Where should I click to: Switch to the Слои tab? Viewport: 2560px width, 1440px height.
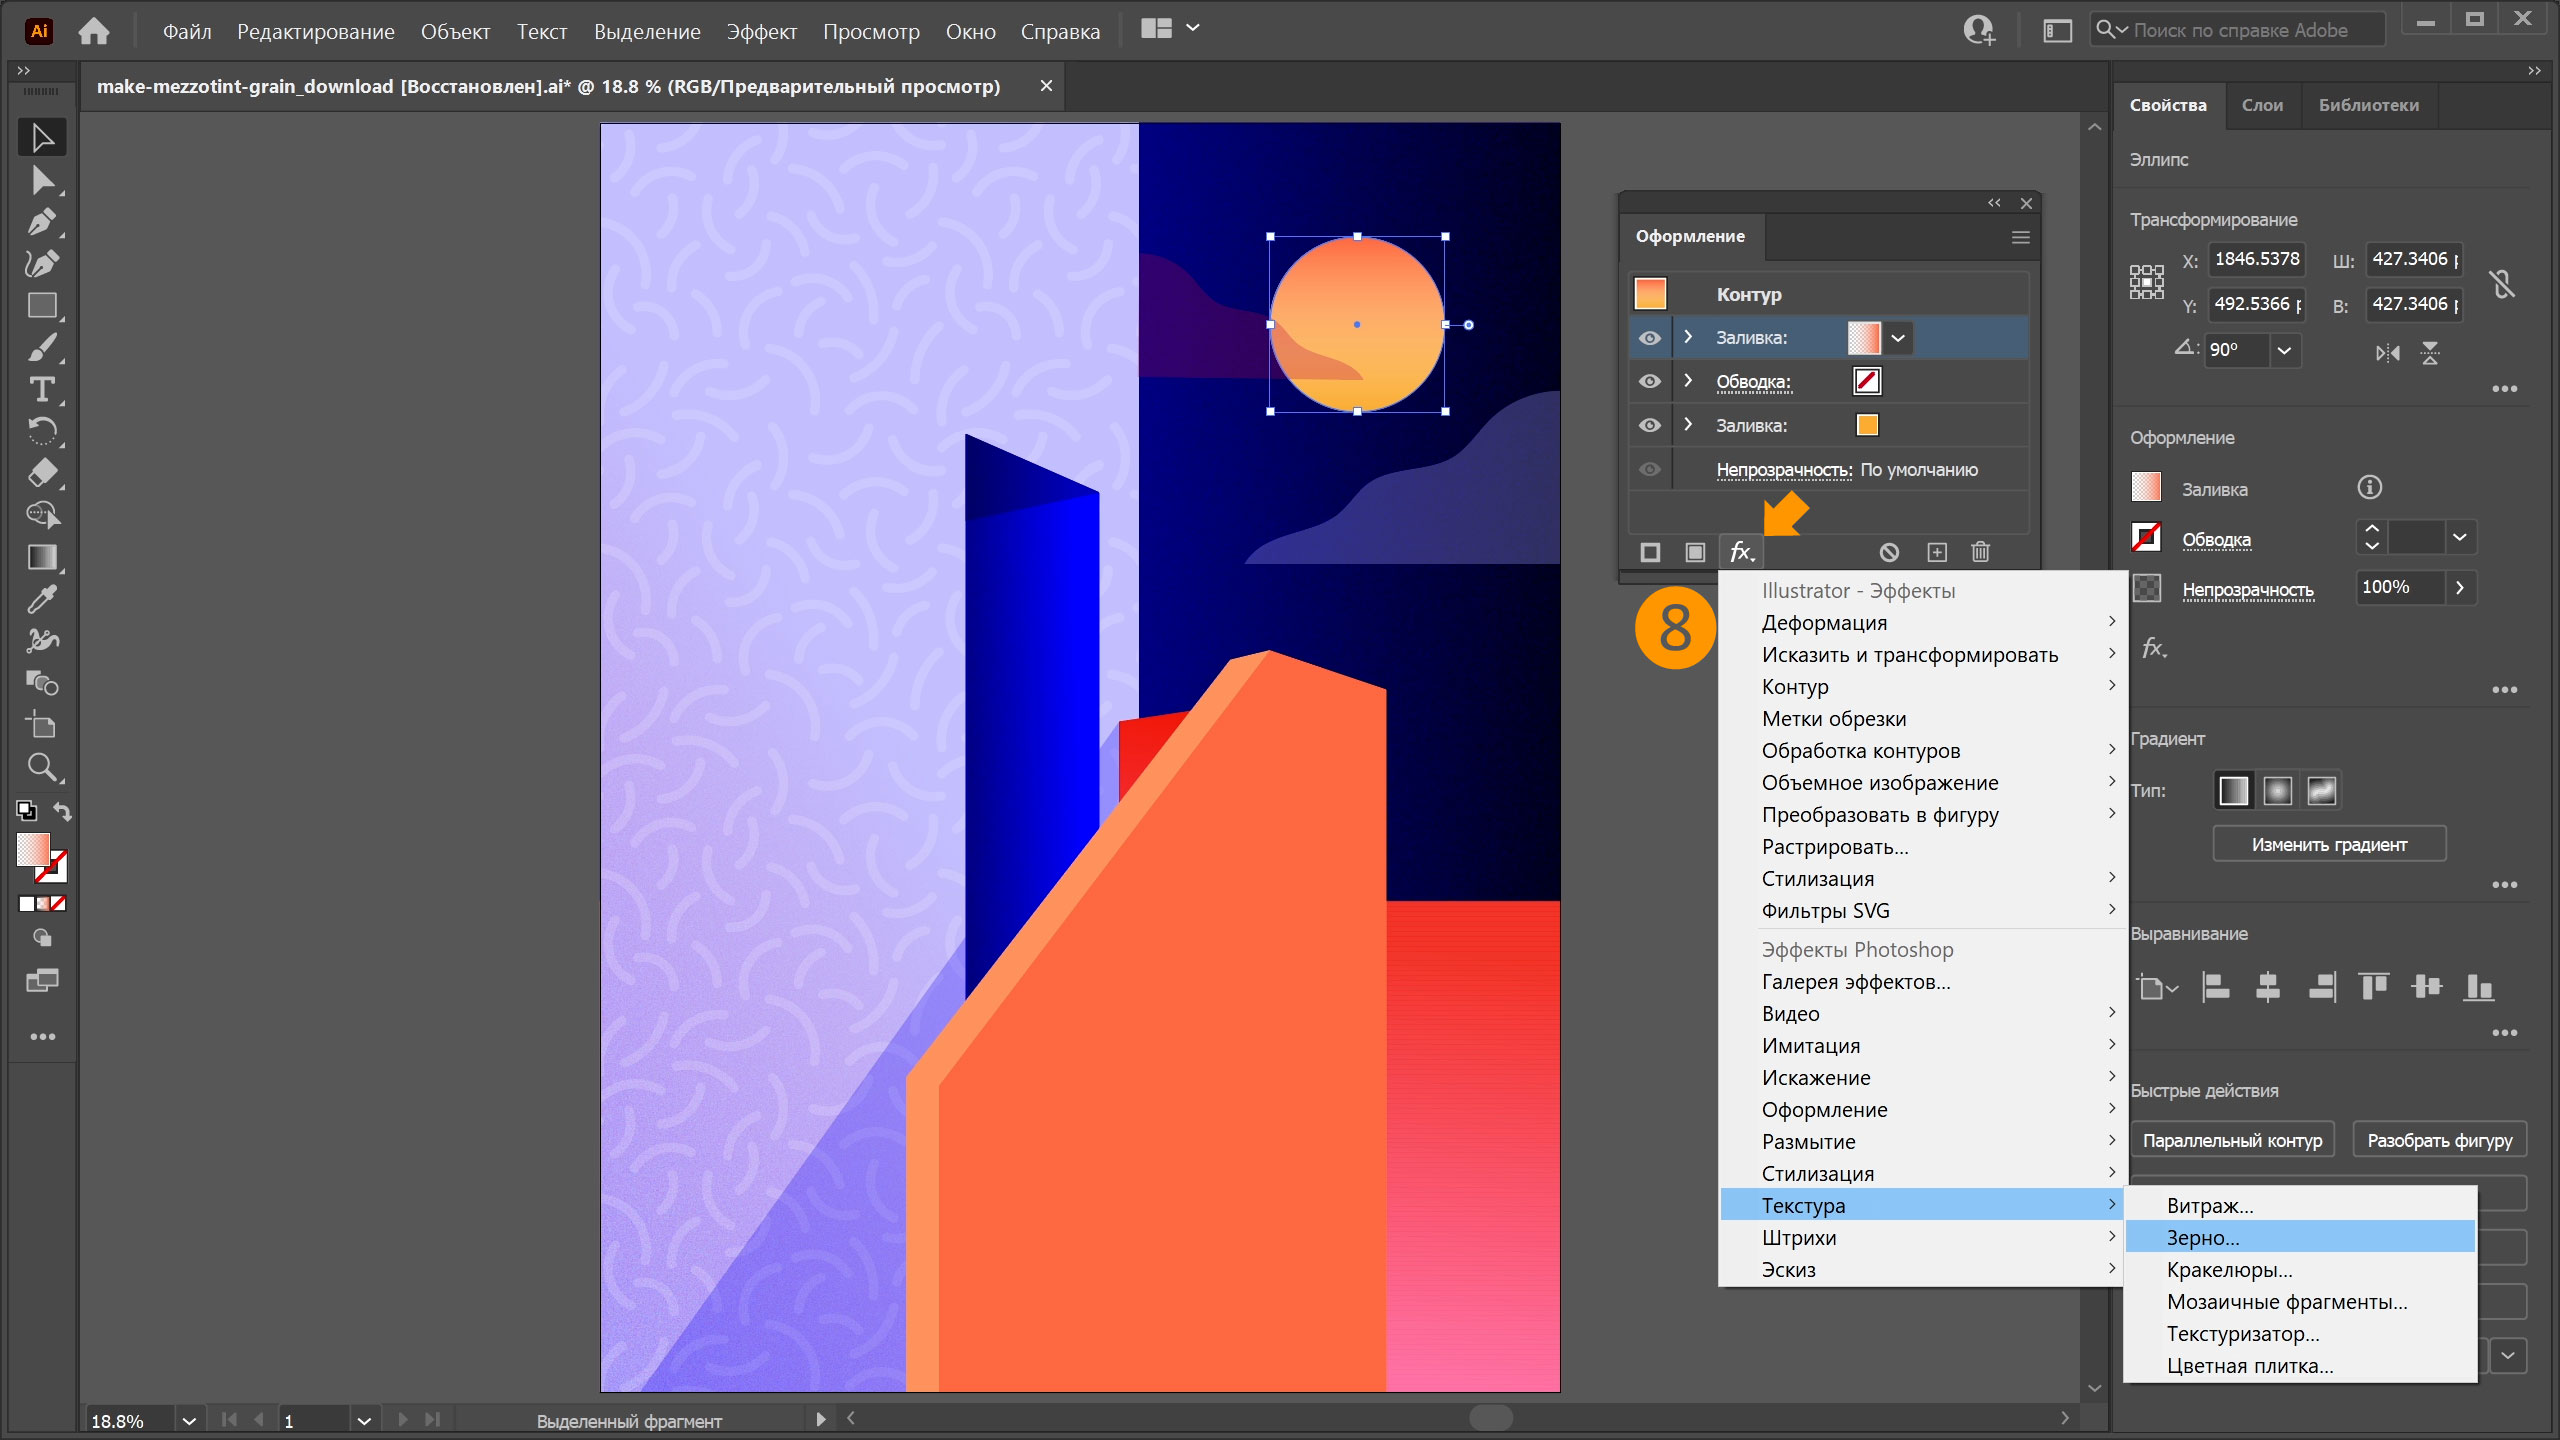click(2262, 105)
